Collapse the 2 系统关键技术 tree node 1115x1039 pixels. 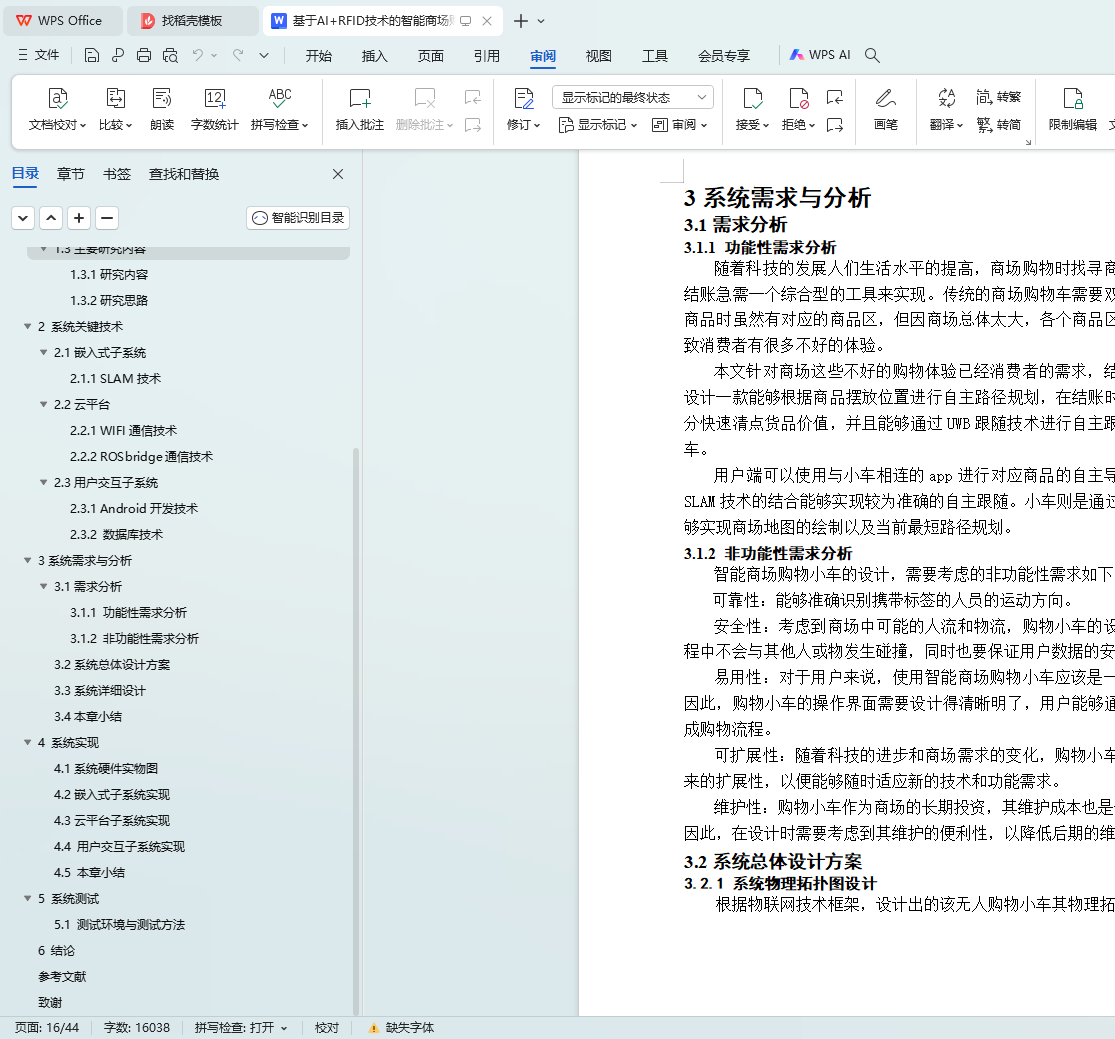pyautogui.click(x=28, y=326)
